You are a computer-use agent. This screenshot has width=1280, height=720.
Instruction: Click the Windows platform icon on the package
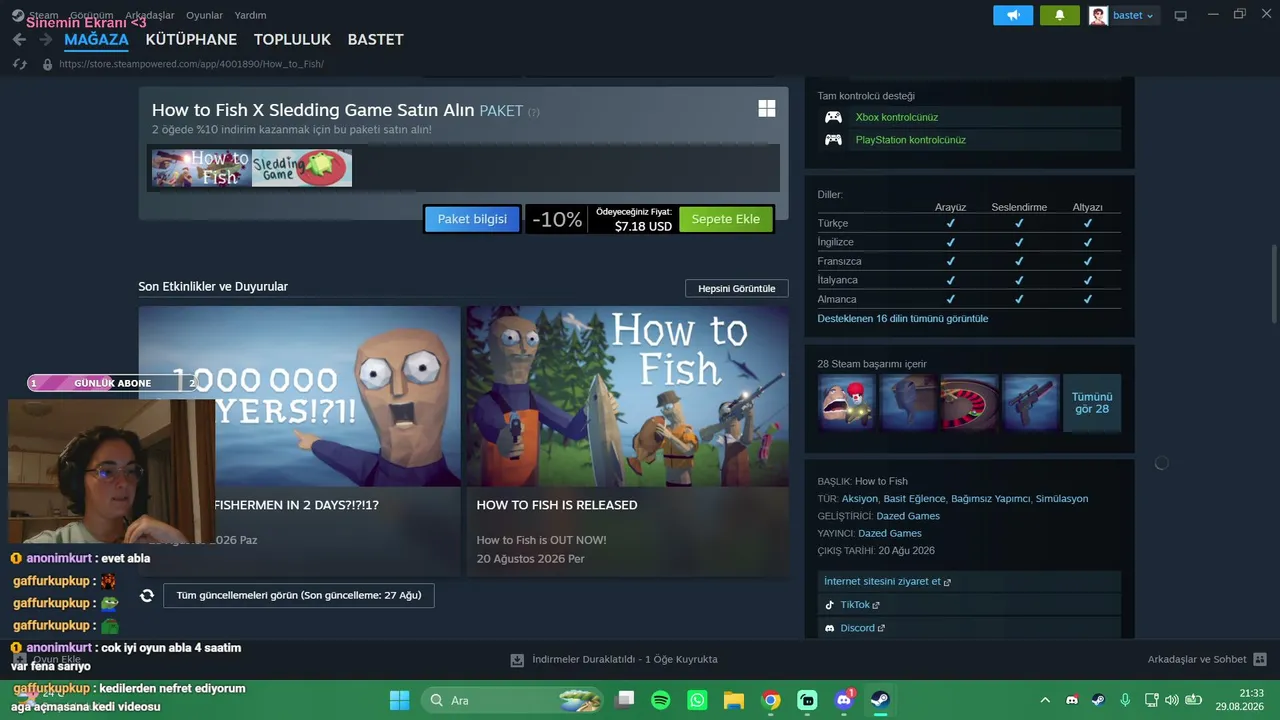767,109
